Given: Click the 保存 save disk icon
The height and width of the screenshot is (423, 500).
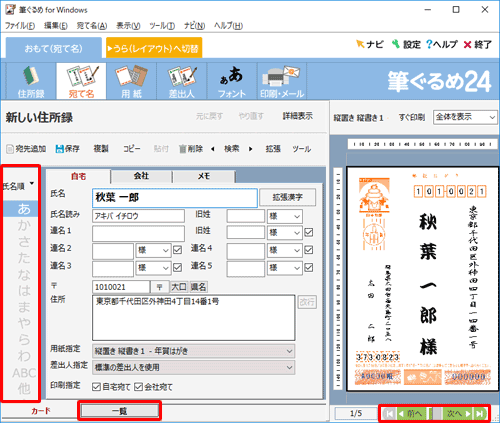Looking at the screenshot, I should [x=67, y=149].
